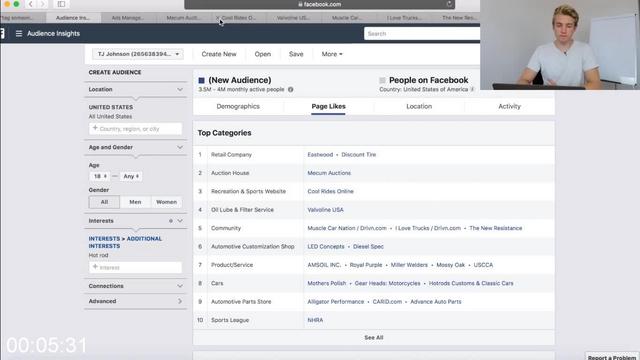Select Women gender option
Viewport: 640px width, 360px height.
(167, 202)
